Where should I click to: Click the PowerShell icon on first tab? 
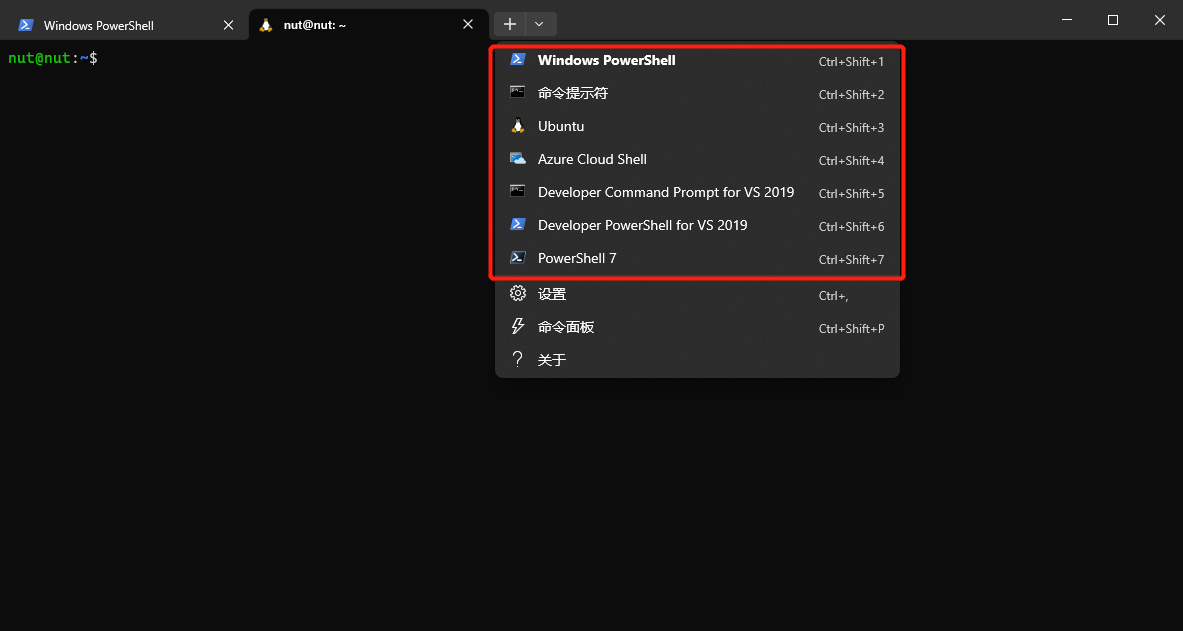(26, 25)
